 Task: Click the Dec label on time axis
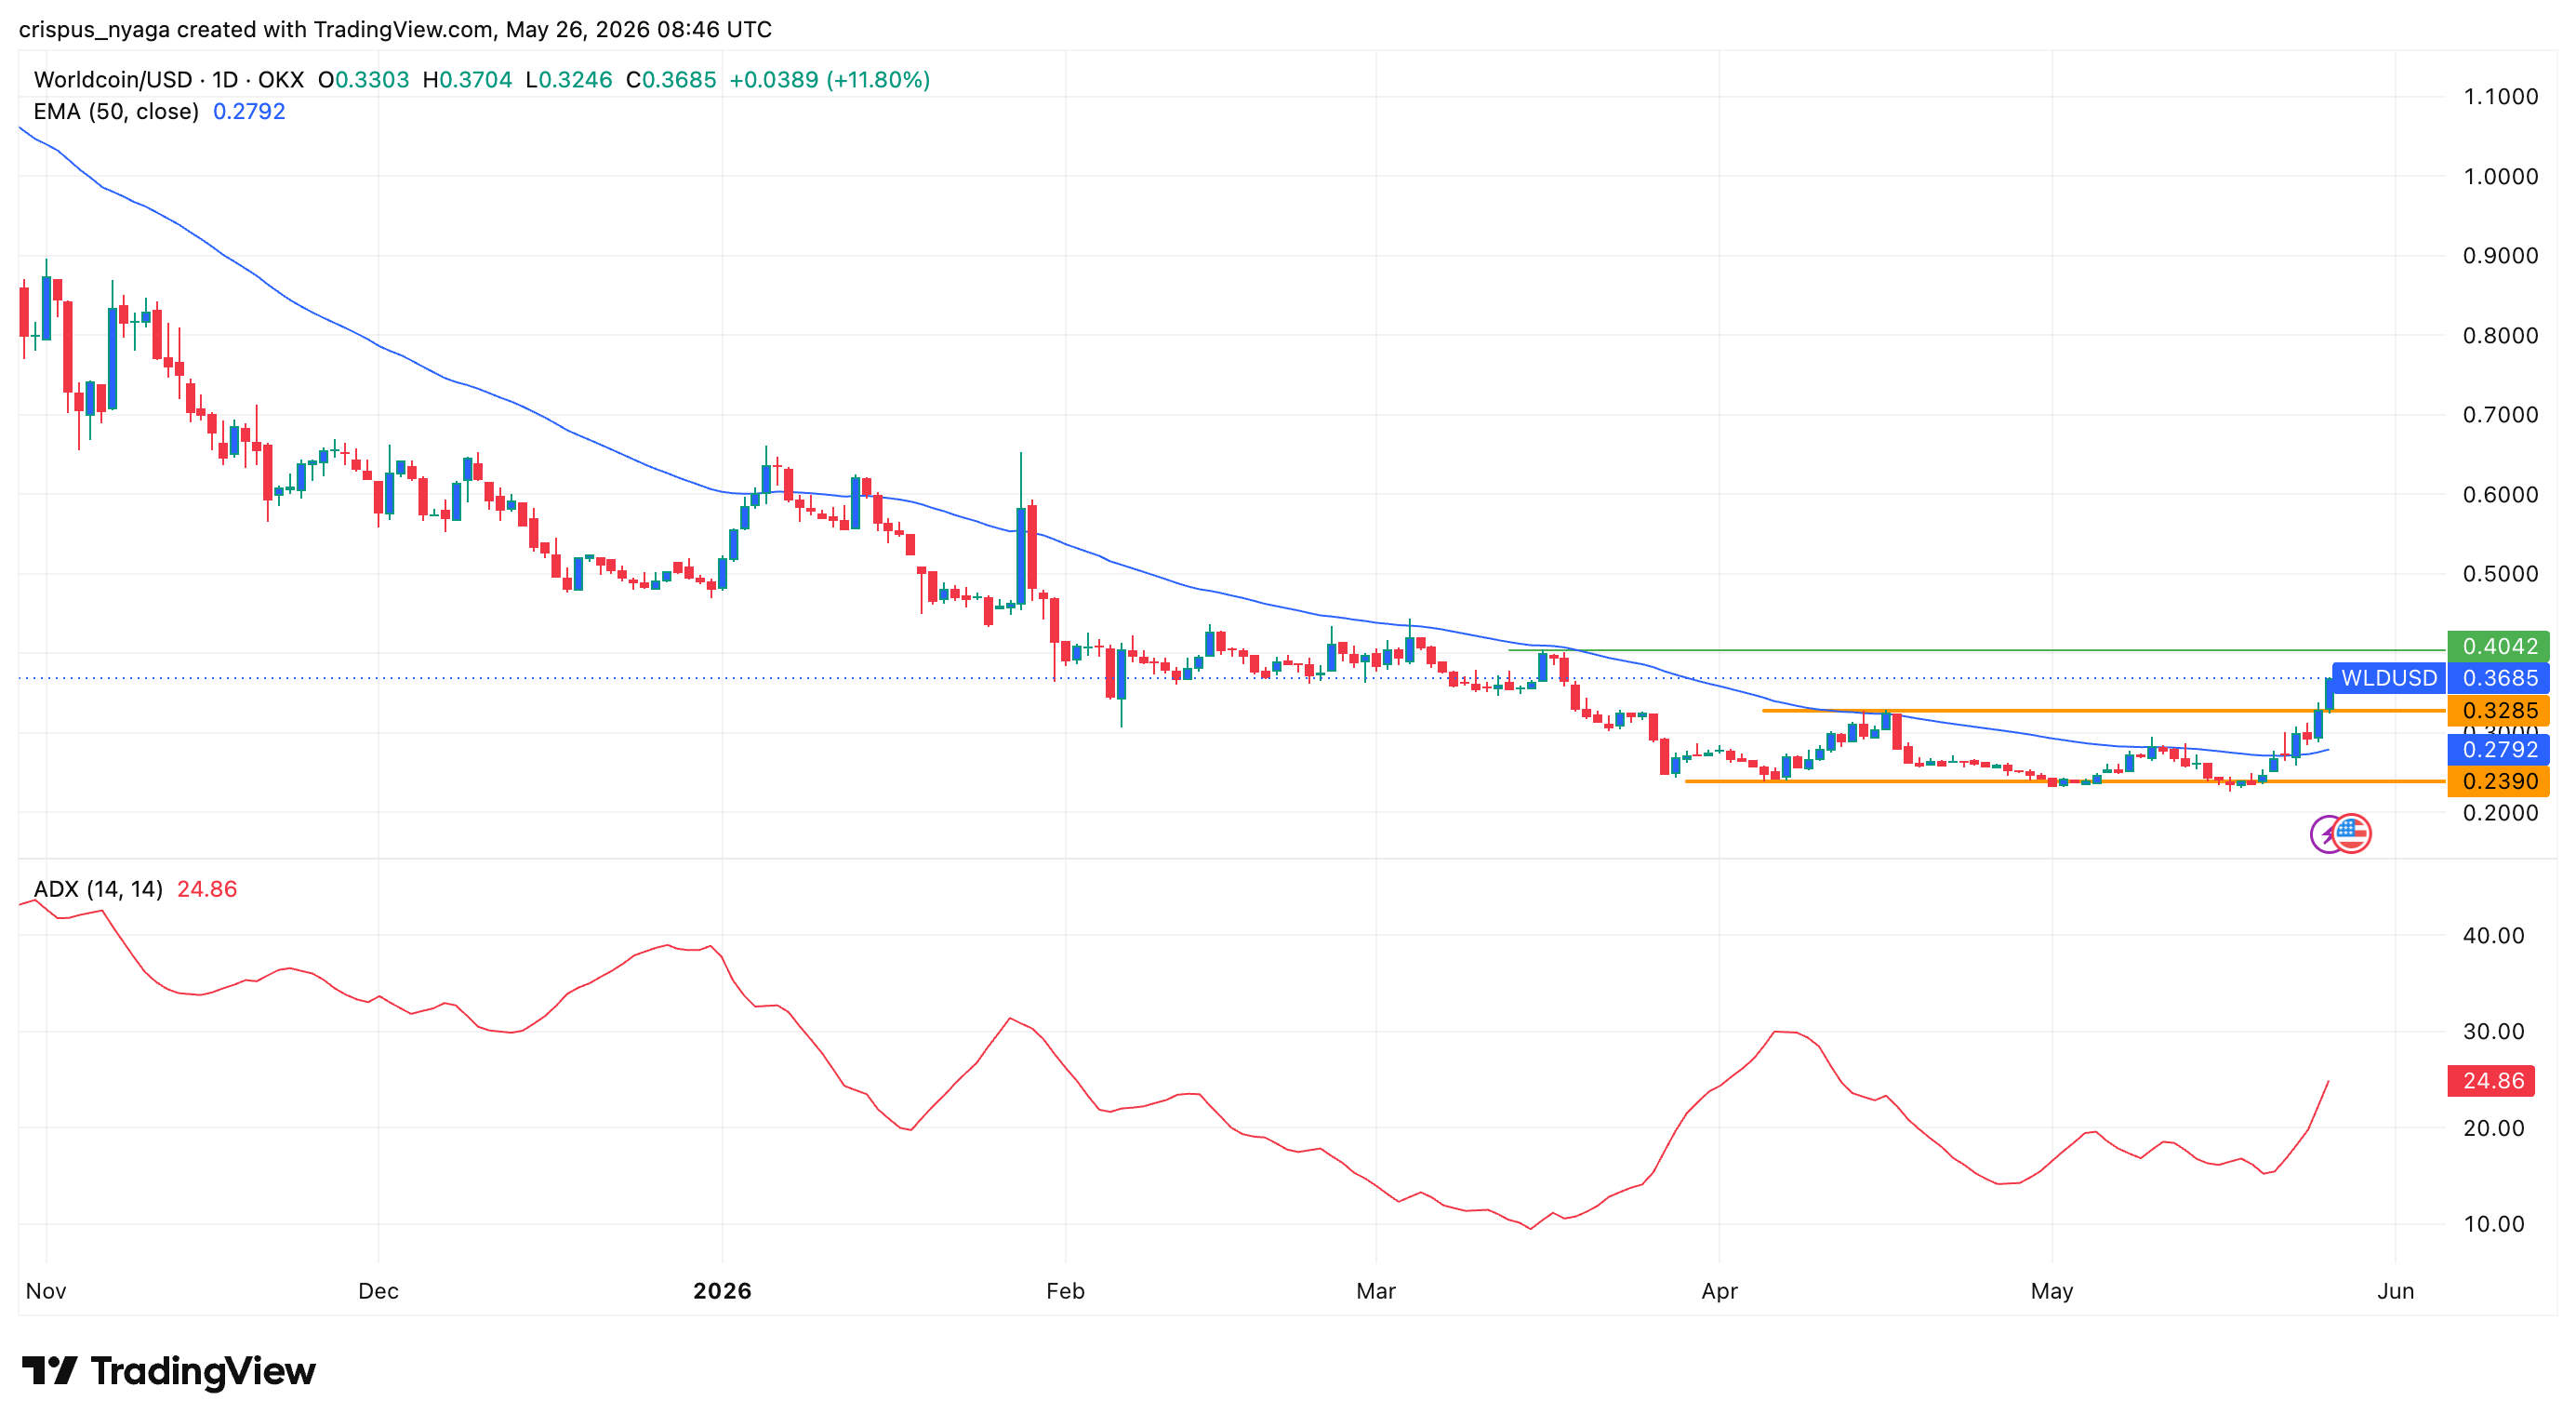click(x=378, y=1291)
